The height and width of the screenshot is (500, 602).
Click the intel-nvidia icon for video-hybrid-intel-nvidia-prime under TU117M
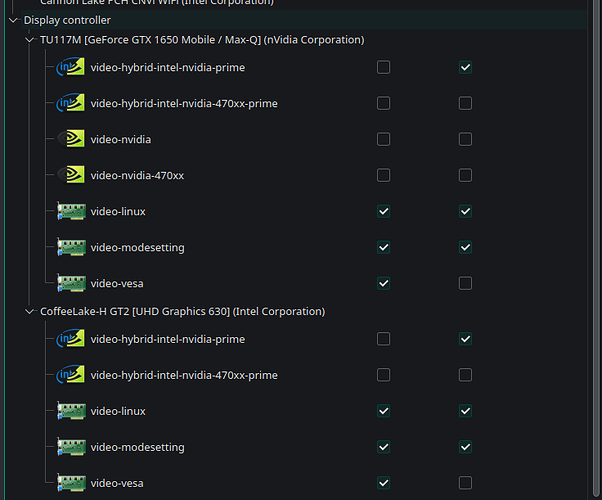71,67
